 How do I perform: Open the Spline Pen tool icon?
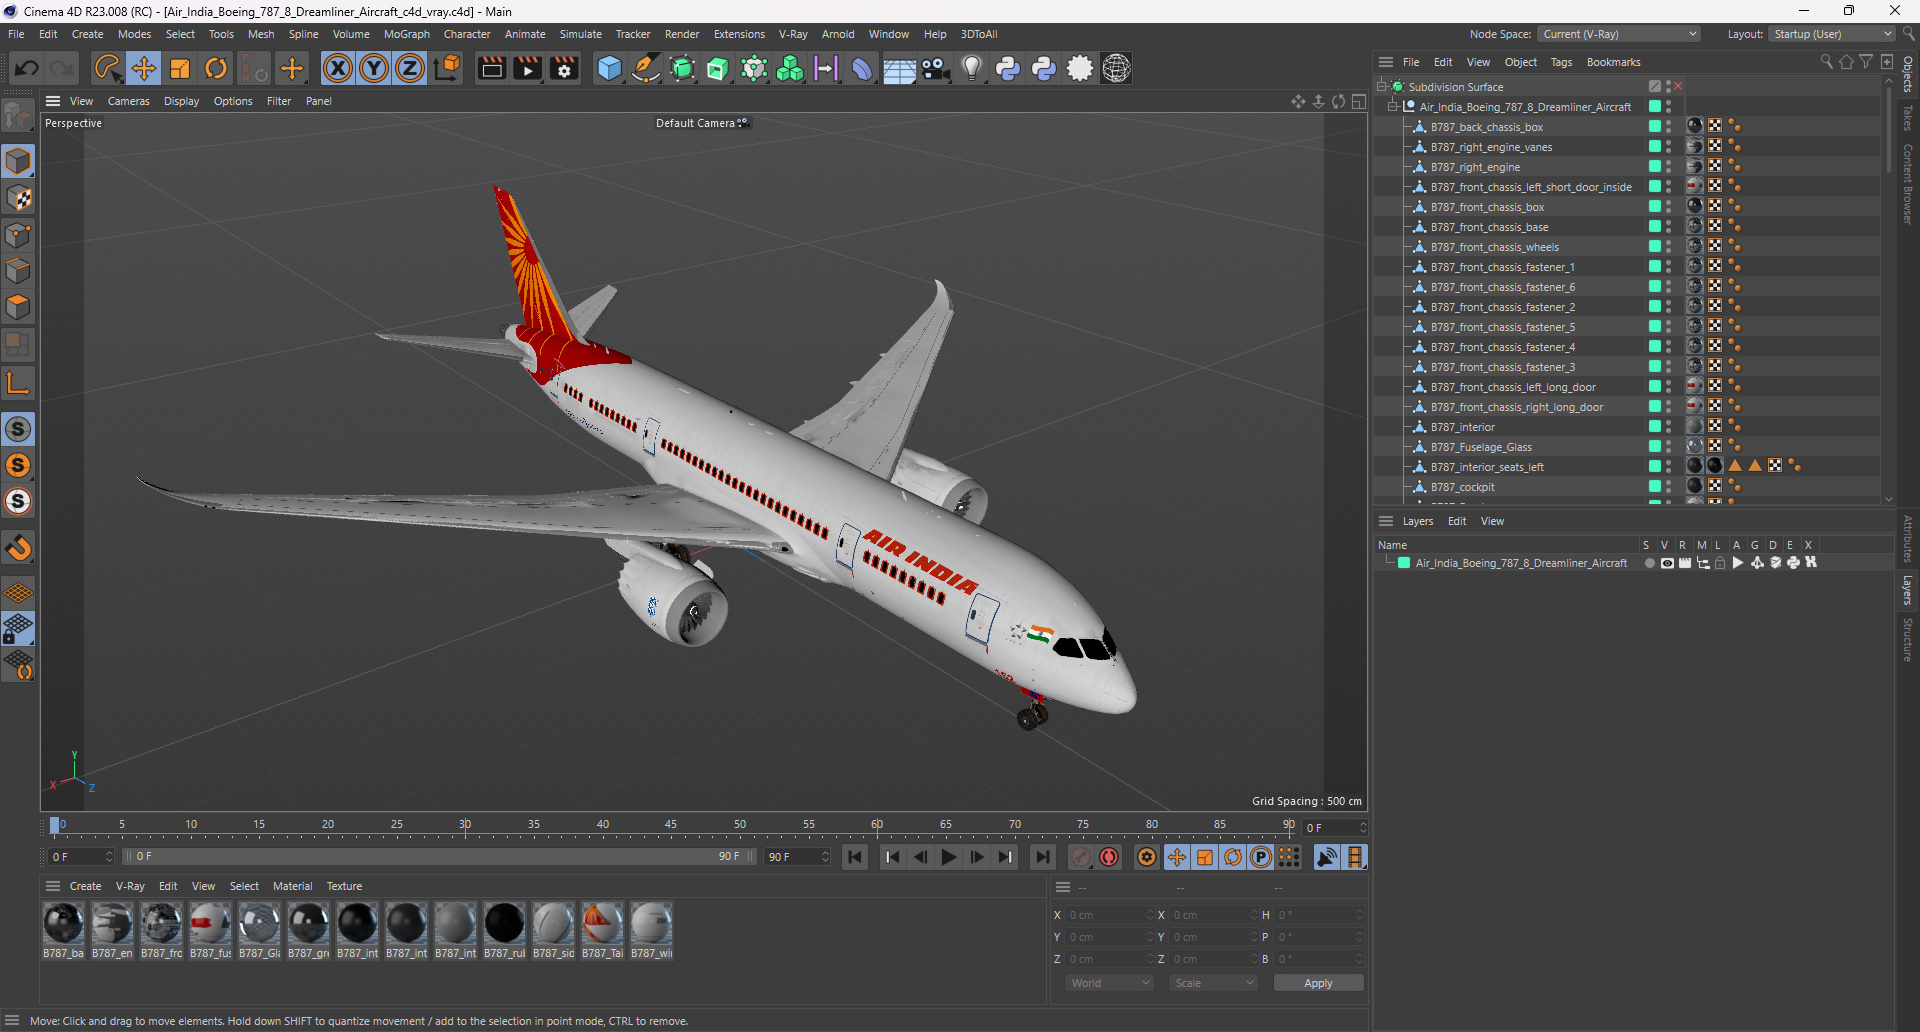646,68
